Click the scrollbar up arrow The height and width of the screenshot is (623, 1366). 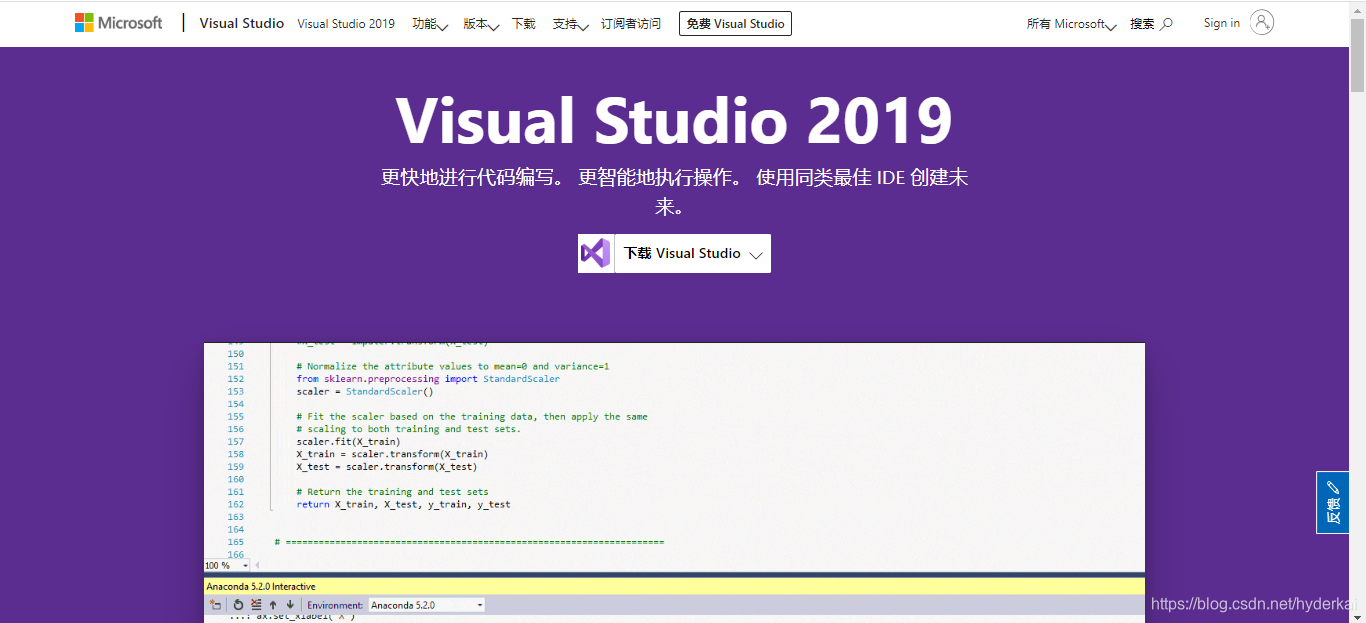click(1357, 8)
